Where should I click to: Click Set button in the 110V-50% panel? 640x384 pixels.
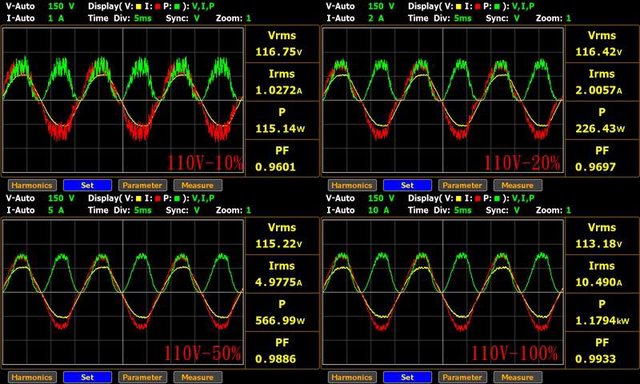(x=87, y=377)
